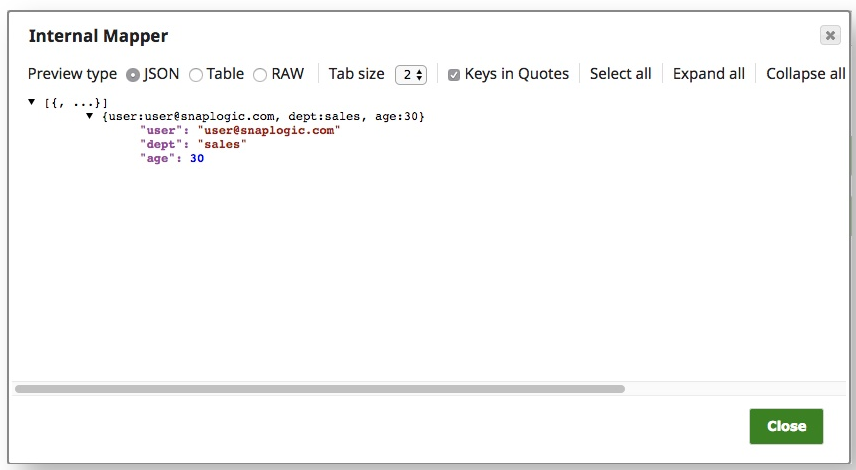The image size is (856, 470).
Task: Click the "user@snaplogic.com" value
Action: (x=269, y=131)
